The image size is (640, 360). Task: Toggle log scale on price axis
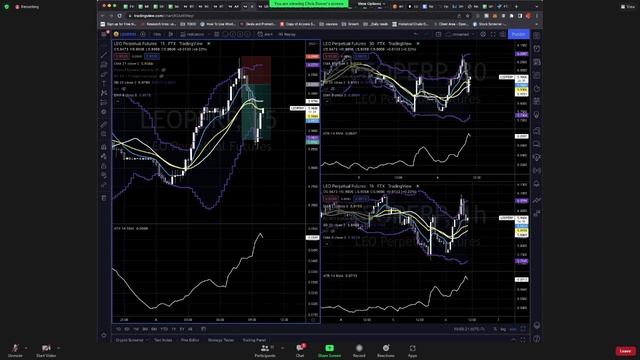[x=503, y=329]
